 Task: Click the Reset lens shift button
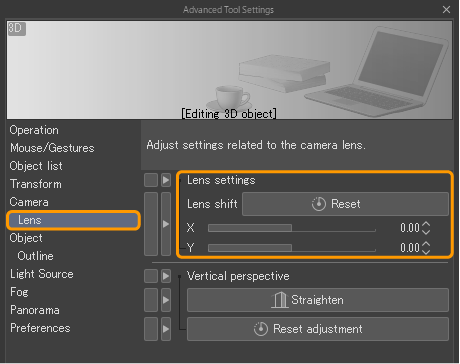pyautogui.click(x=345, y=204)
